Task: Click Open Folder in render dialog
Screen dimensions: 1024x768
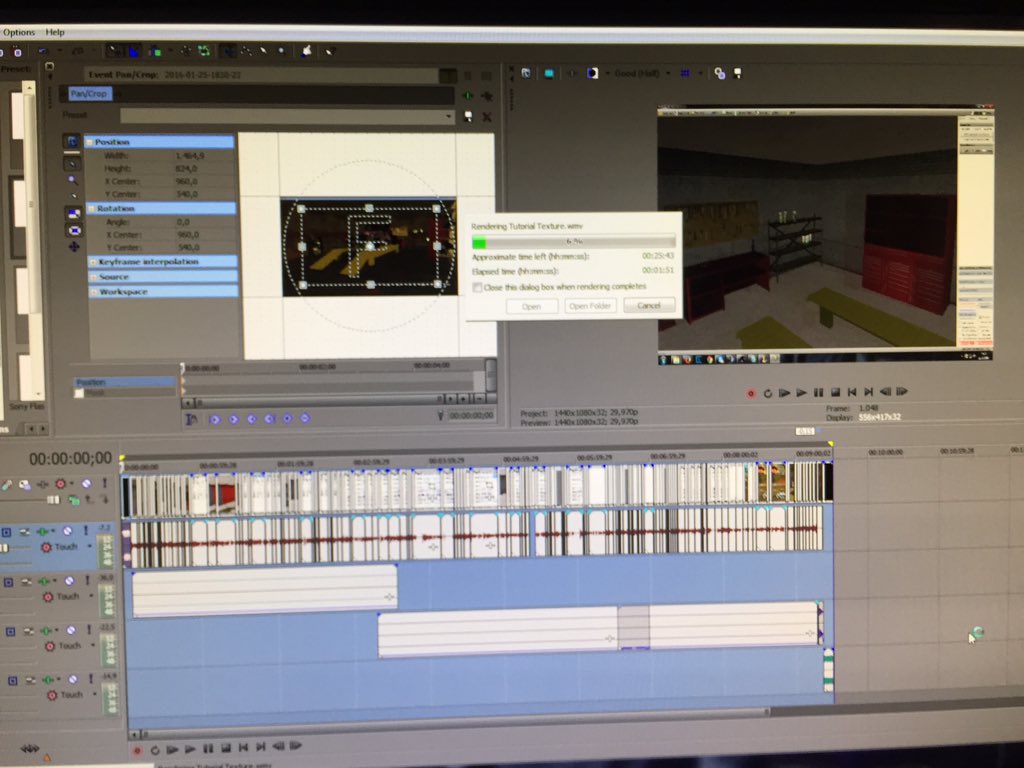Action: point(590,306)
